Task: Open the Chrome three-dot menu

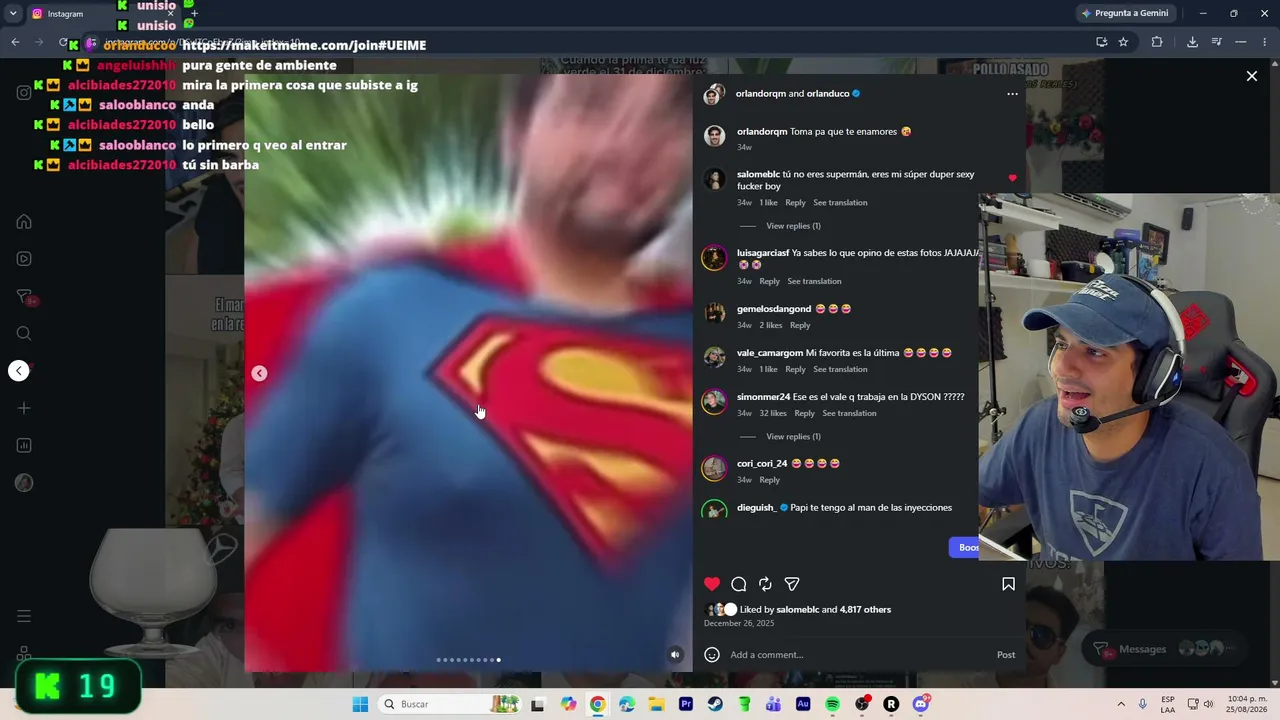Action: pyautogui.click(x=1265, y=42)
